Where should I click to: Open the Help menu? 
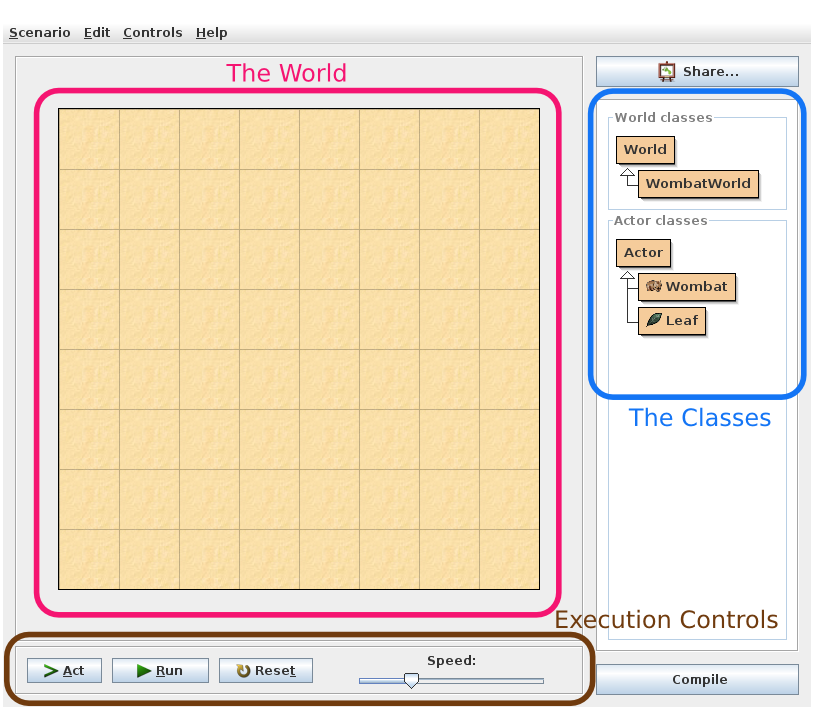(211, 32)
